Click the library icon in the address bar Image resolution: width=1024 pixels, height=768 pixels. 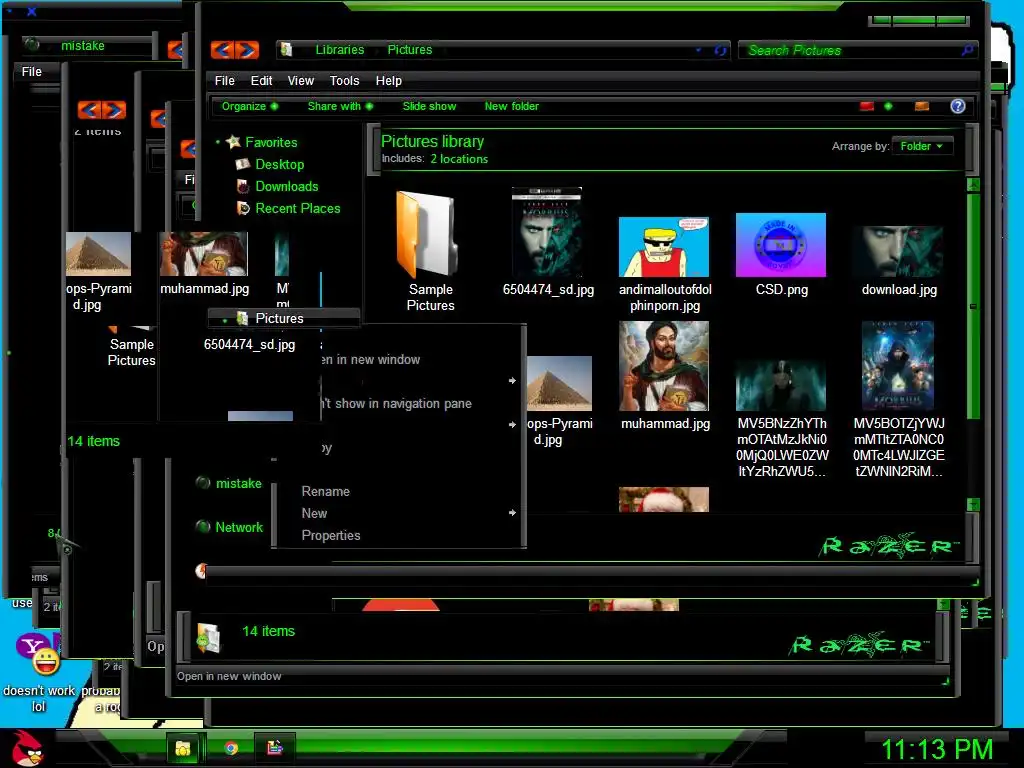tap(287, 50)
